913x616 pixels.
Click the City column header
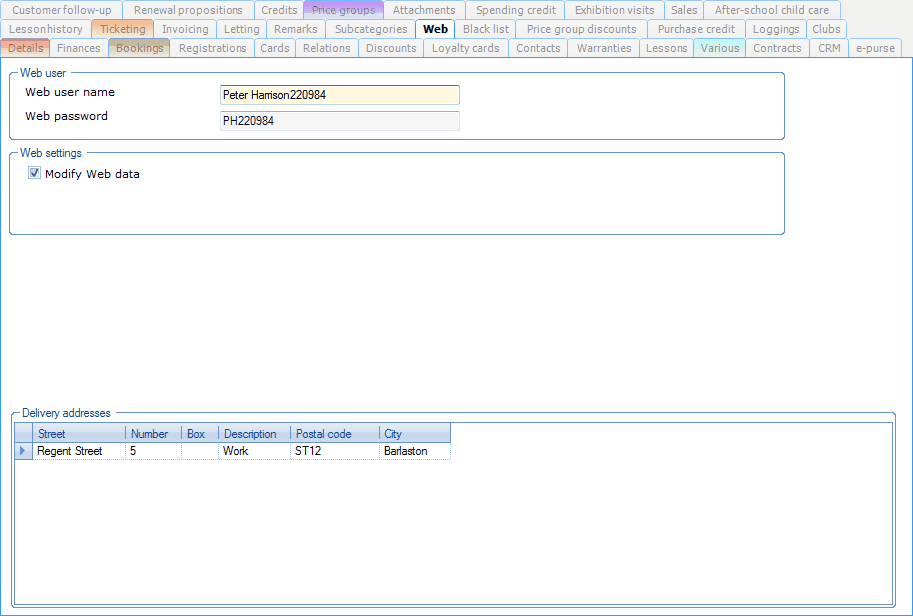tap(414, 434)
